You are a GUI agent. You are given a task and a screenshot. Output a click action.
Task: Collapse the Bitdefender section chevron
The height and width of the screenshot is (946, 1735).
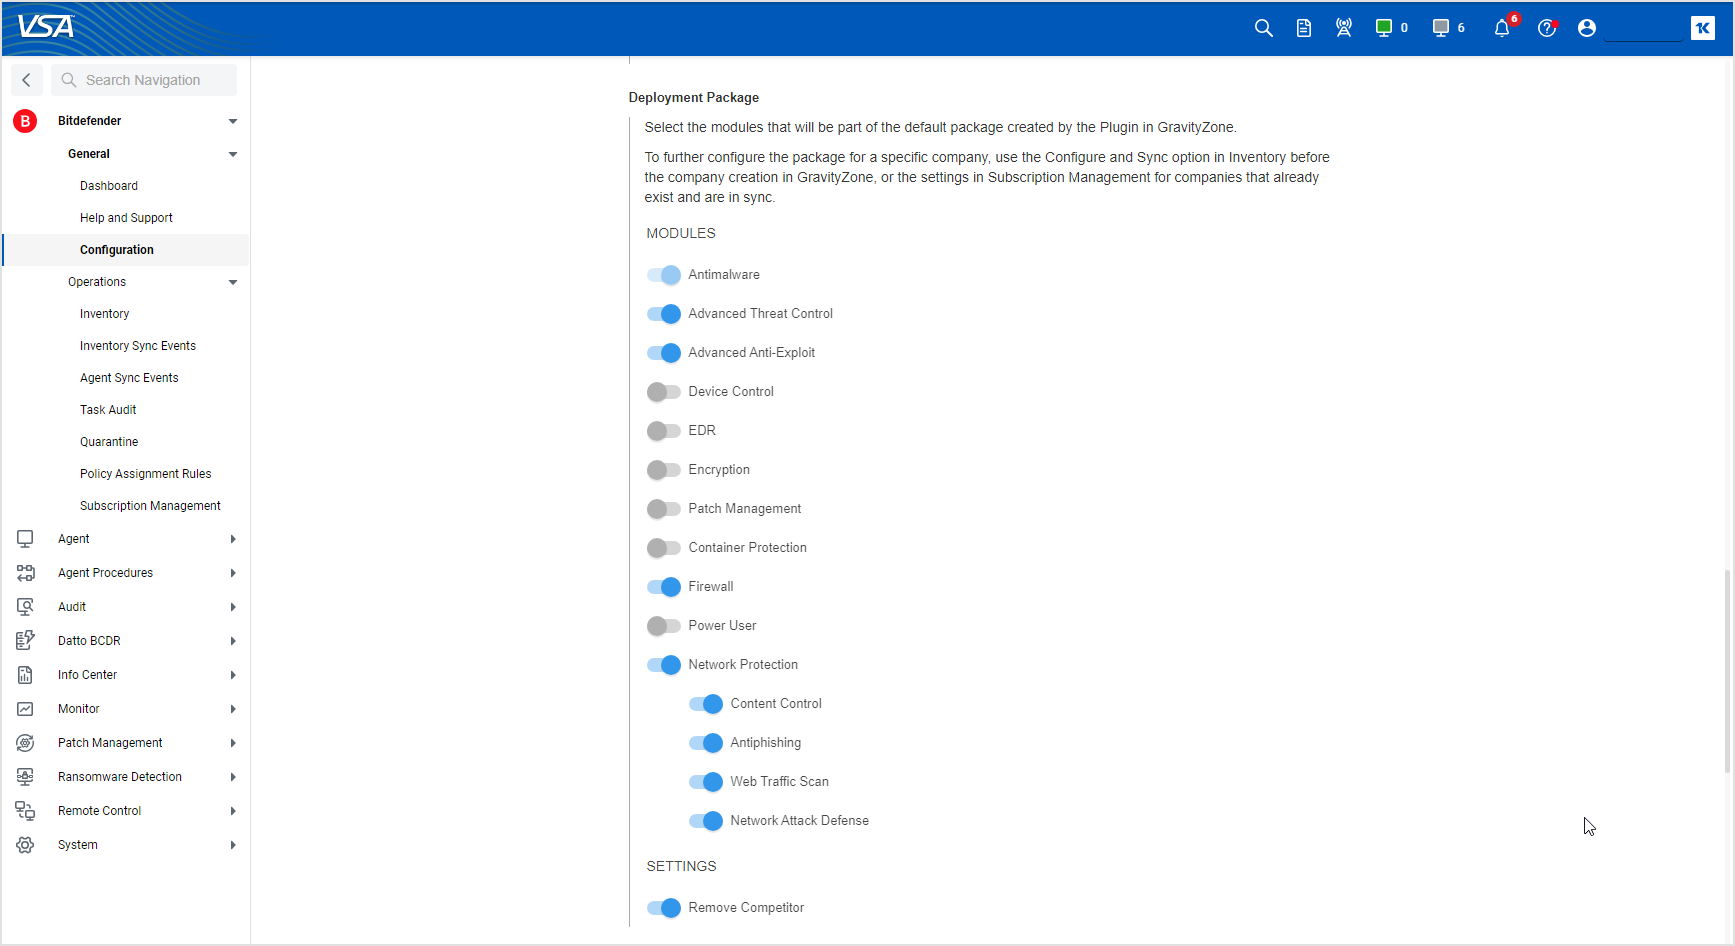coord(232,121)
